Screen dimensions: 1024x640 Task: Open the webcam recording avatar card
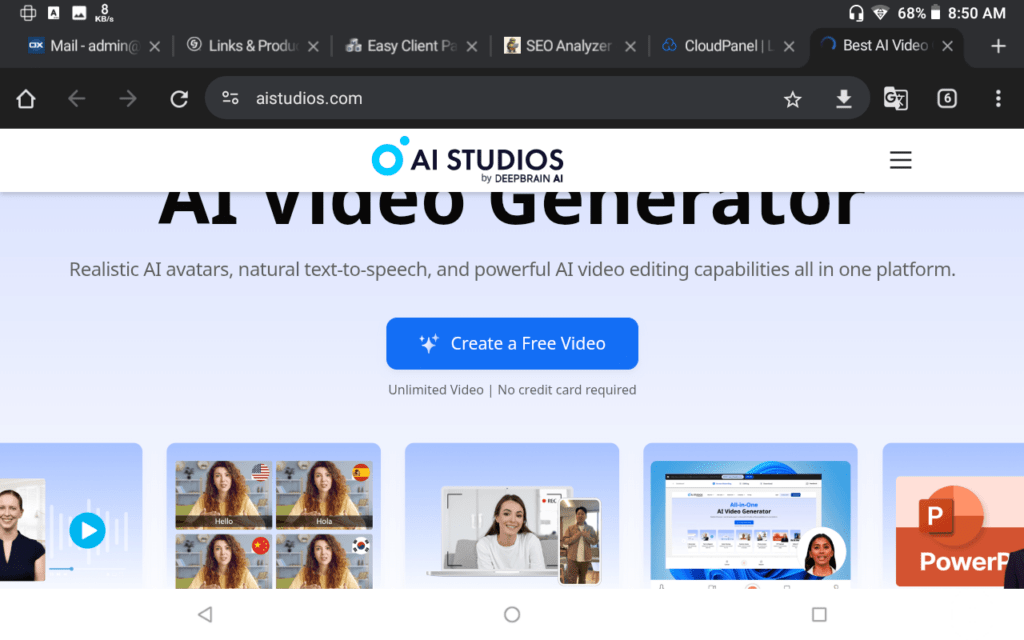point(512,516)
